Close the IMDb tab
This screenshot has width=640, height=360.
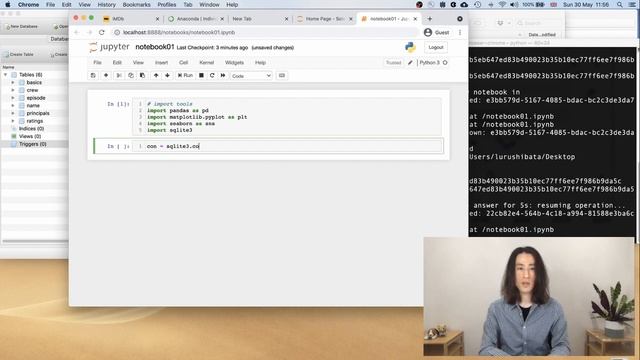[x=158, y=19]
